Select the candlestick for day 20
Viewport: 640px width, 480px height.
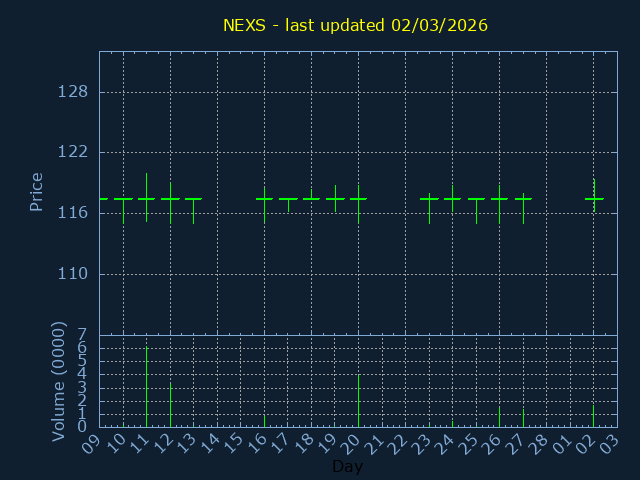tap(358, 199)
